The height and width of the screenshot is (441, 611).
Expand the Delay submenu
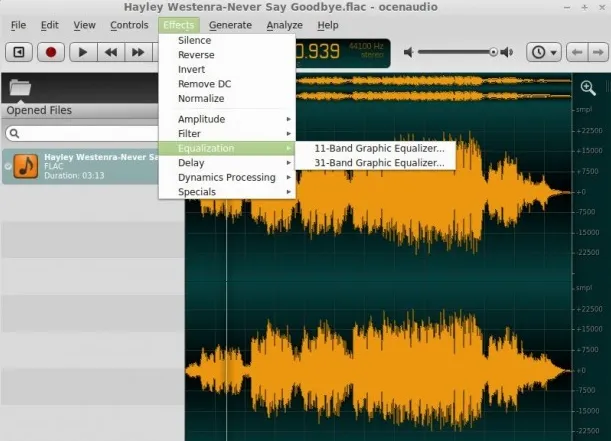[227, 163]
